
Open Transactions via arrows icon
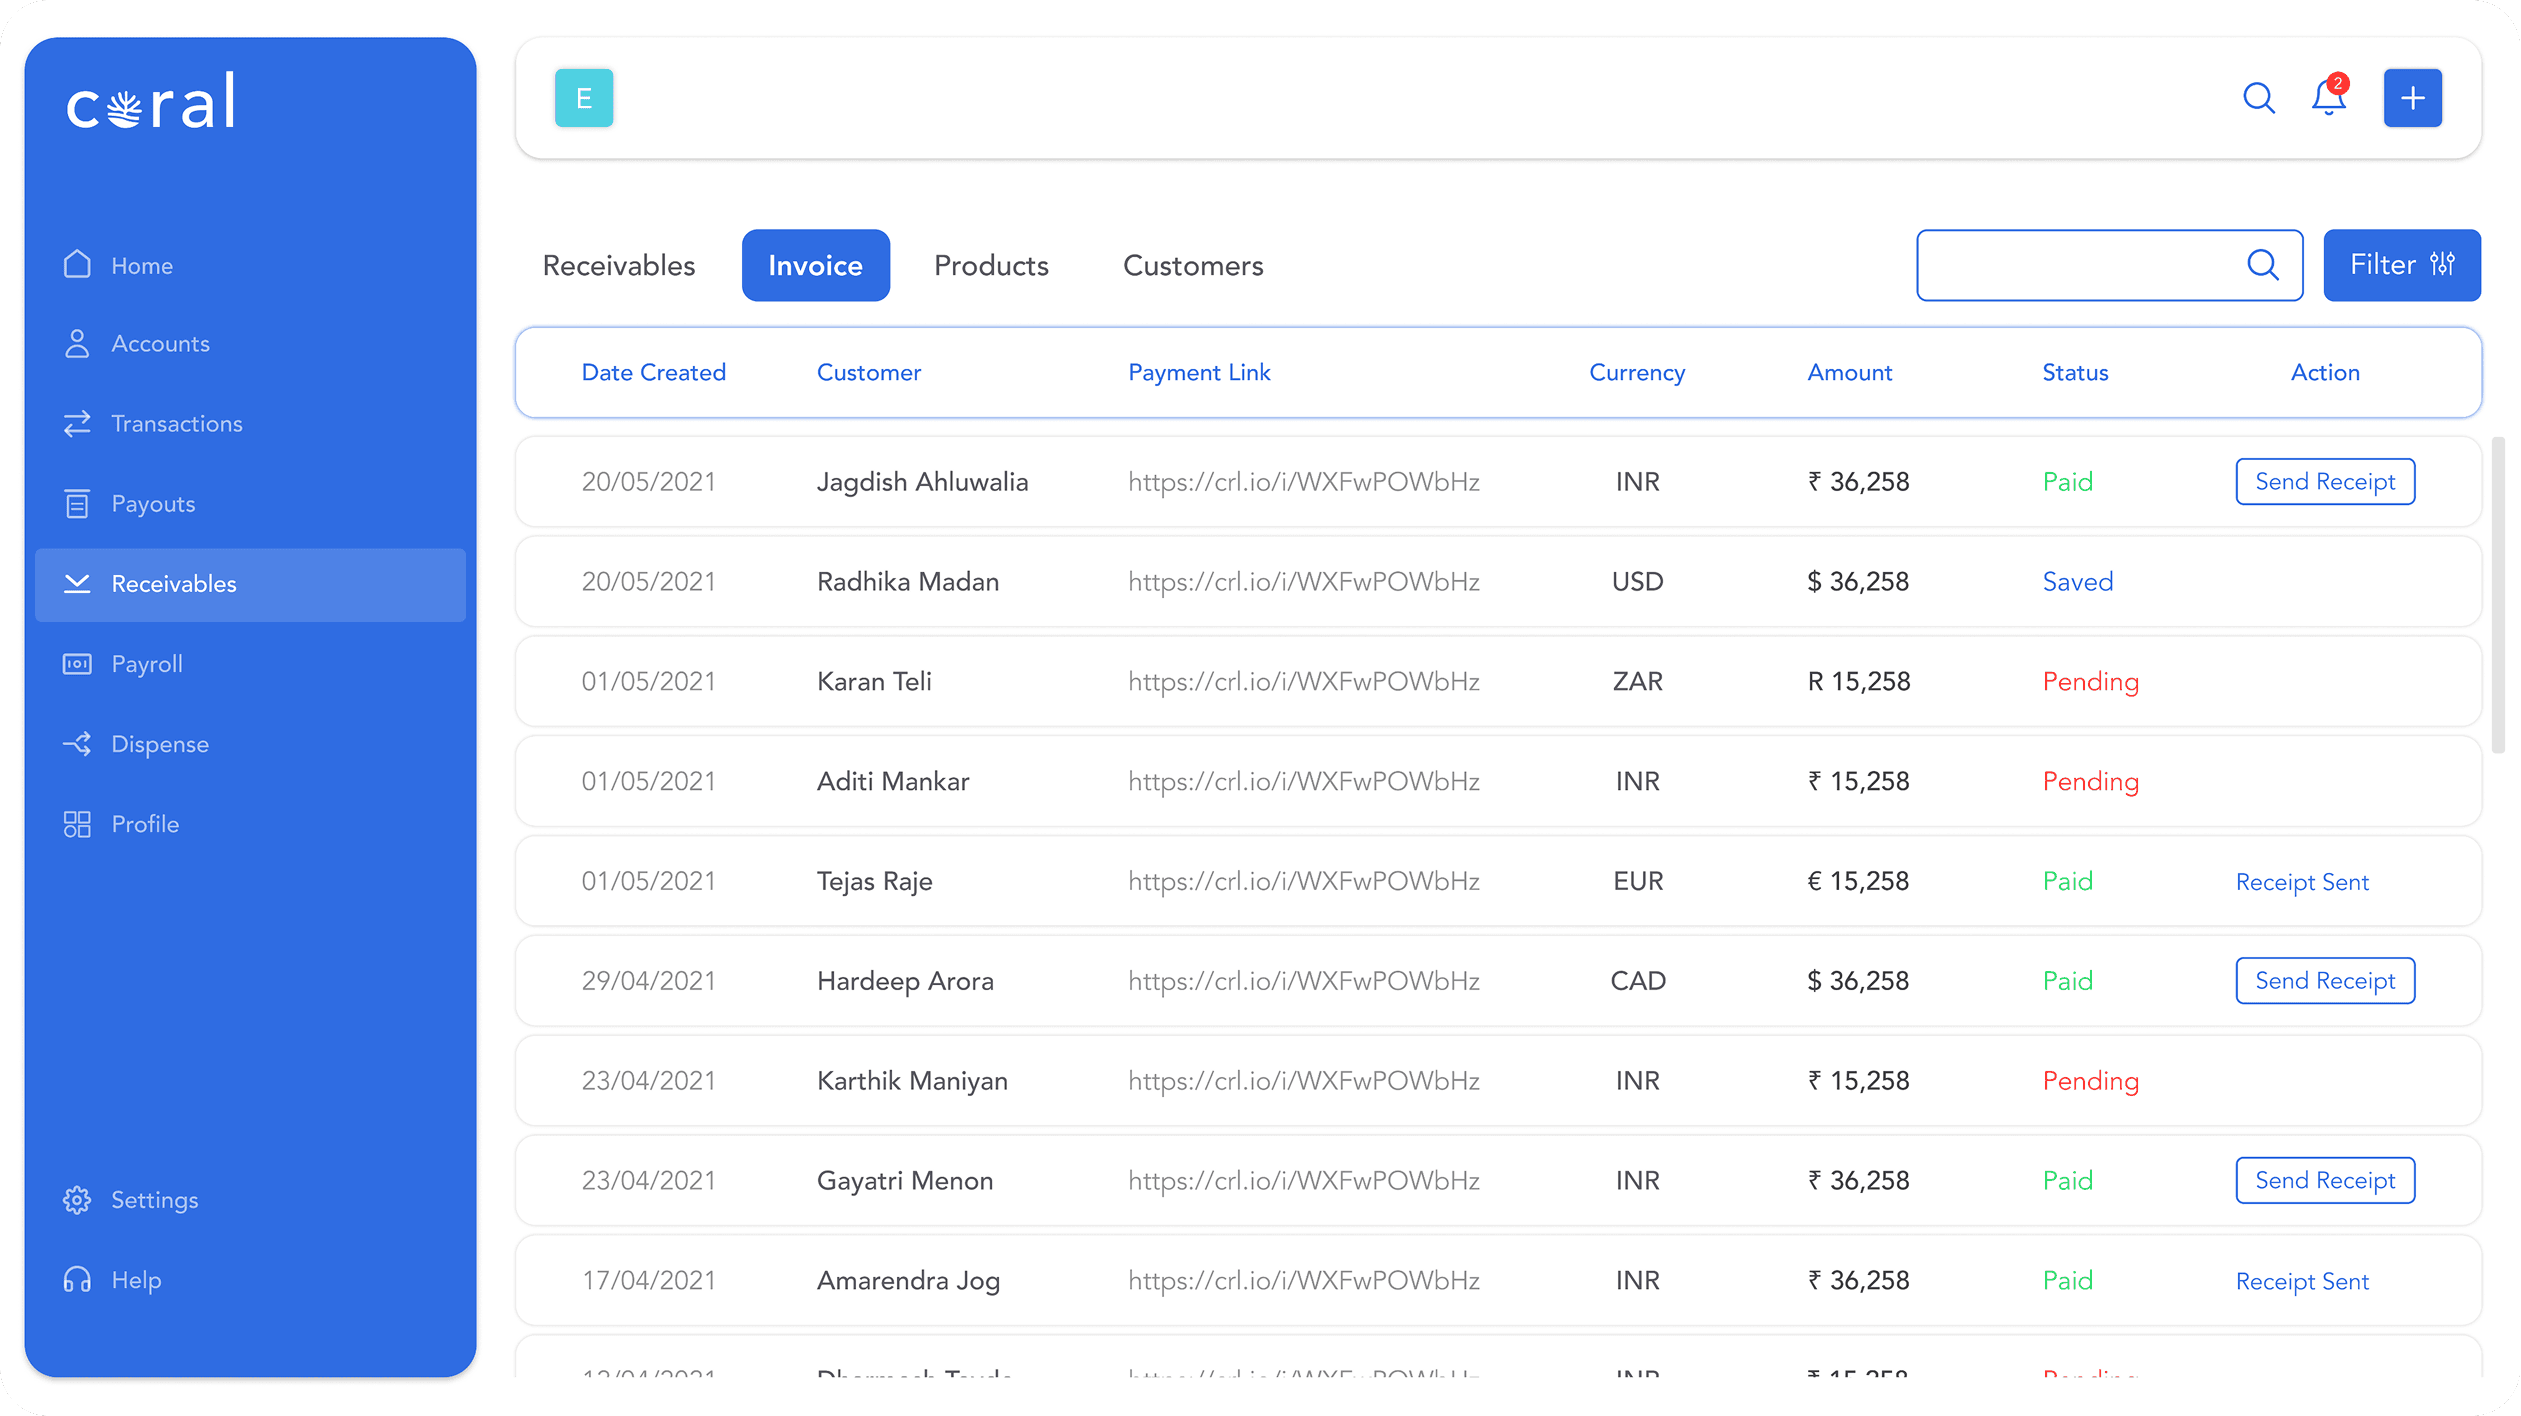point(77,424)
